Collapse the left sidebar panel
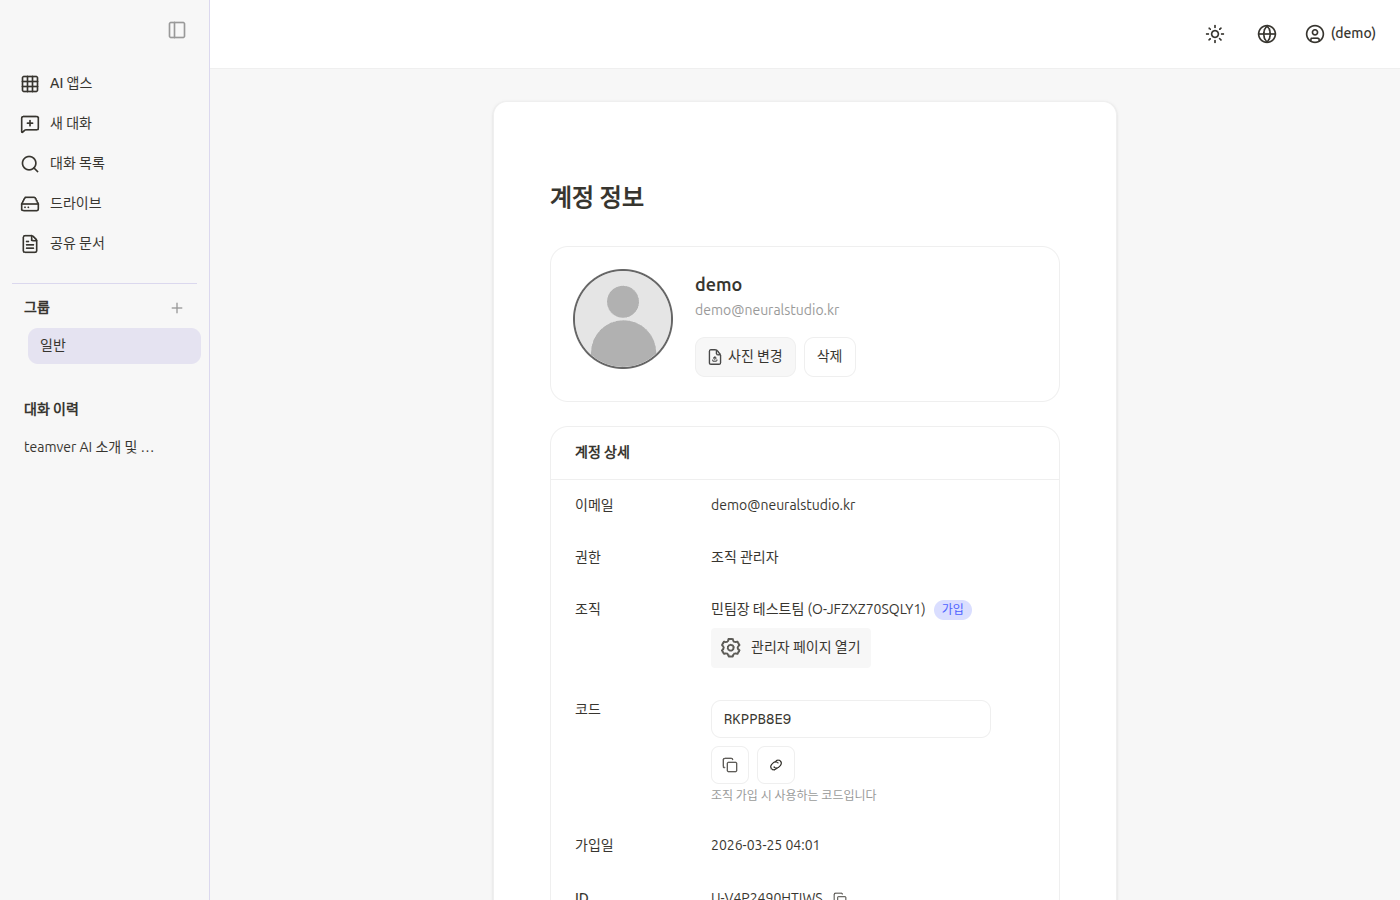 click(177, 30)
